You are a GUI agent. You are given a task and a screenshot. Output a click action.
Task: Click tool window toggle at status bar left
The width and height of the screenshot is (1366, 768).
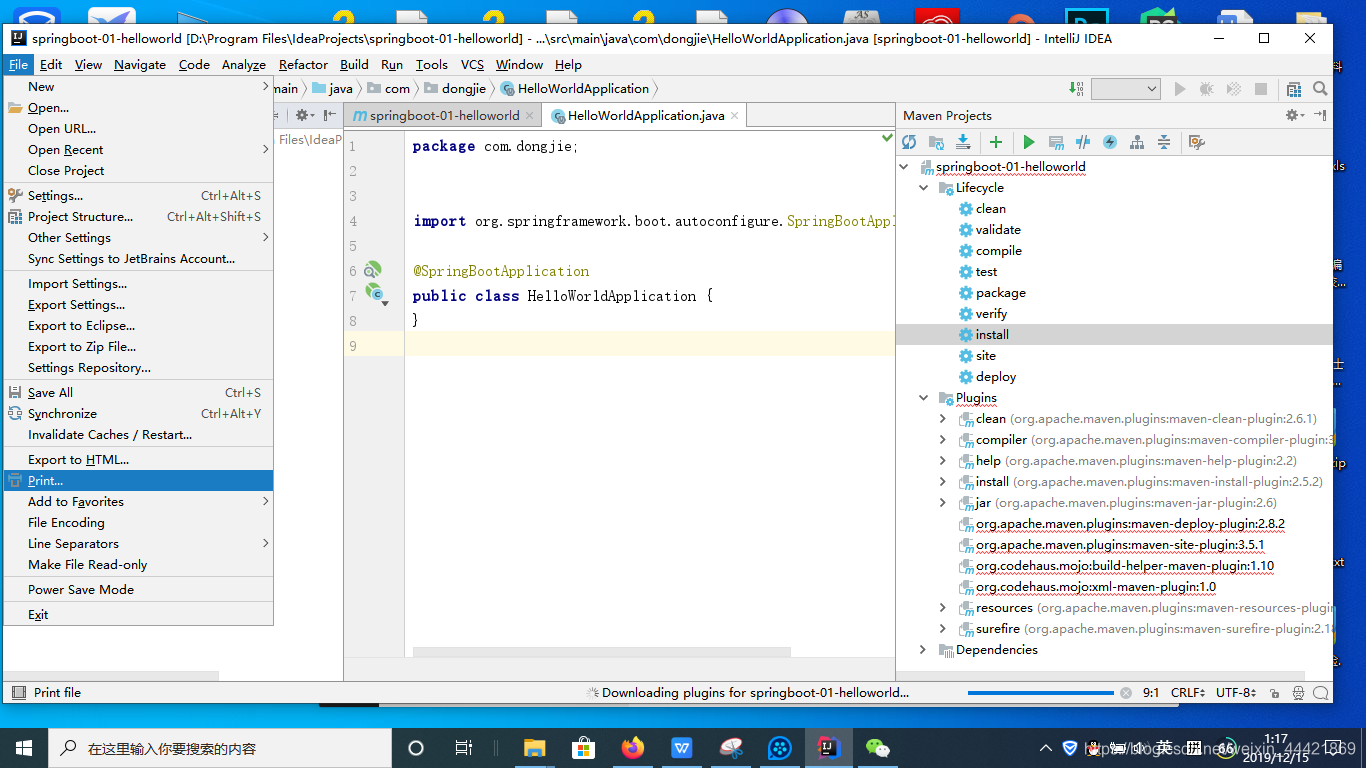[18, 692]
